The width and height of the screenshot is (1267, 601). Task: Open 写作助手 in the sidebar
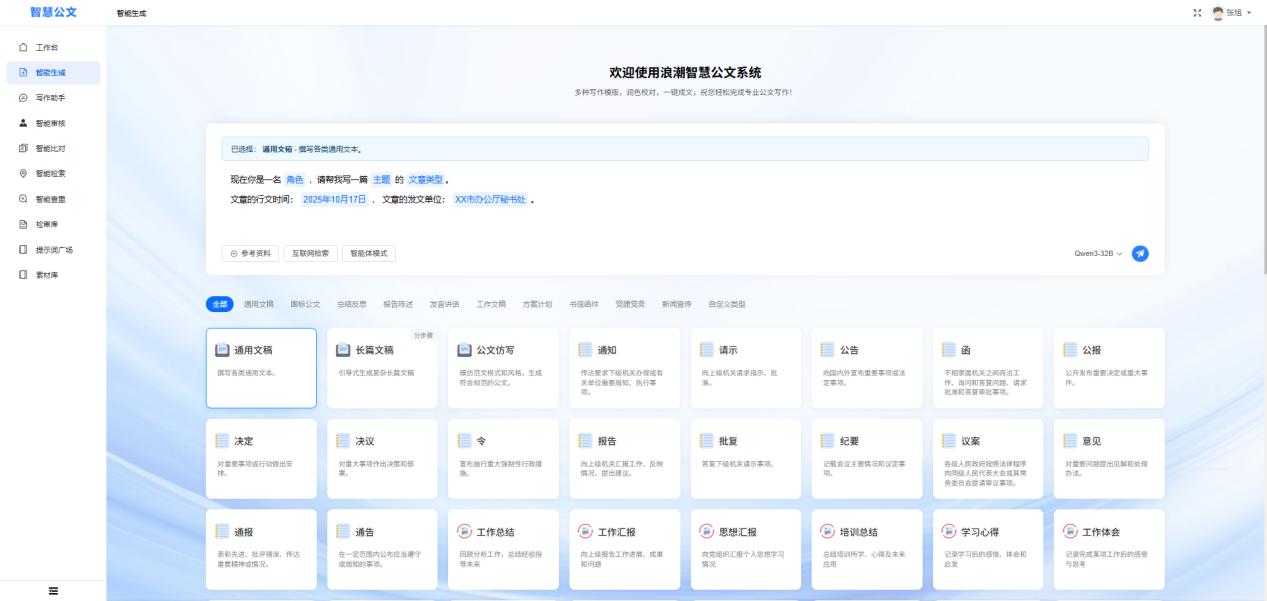pyautogui.click(x=50, y=98)
